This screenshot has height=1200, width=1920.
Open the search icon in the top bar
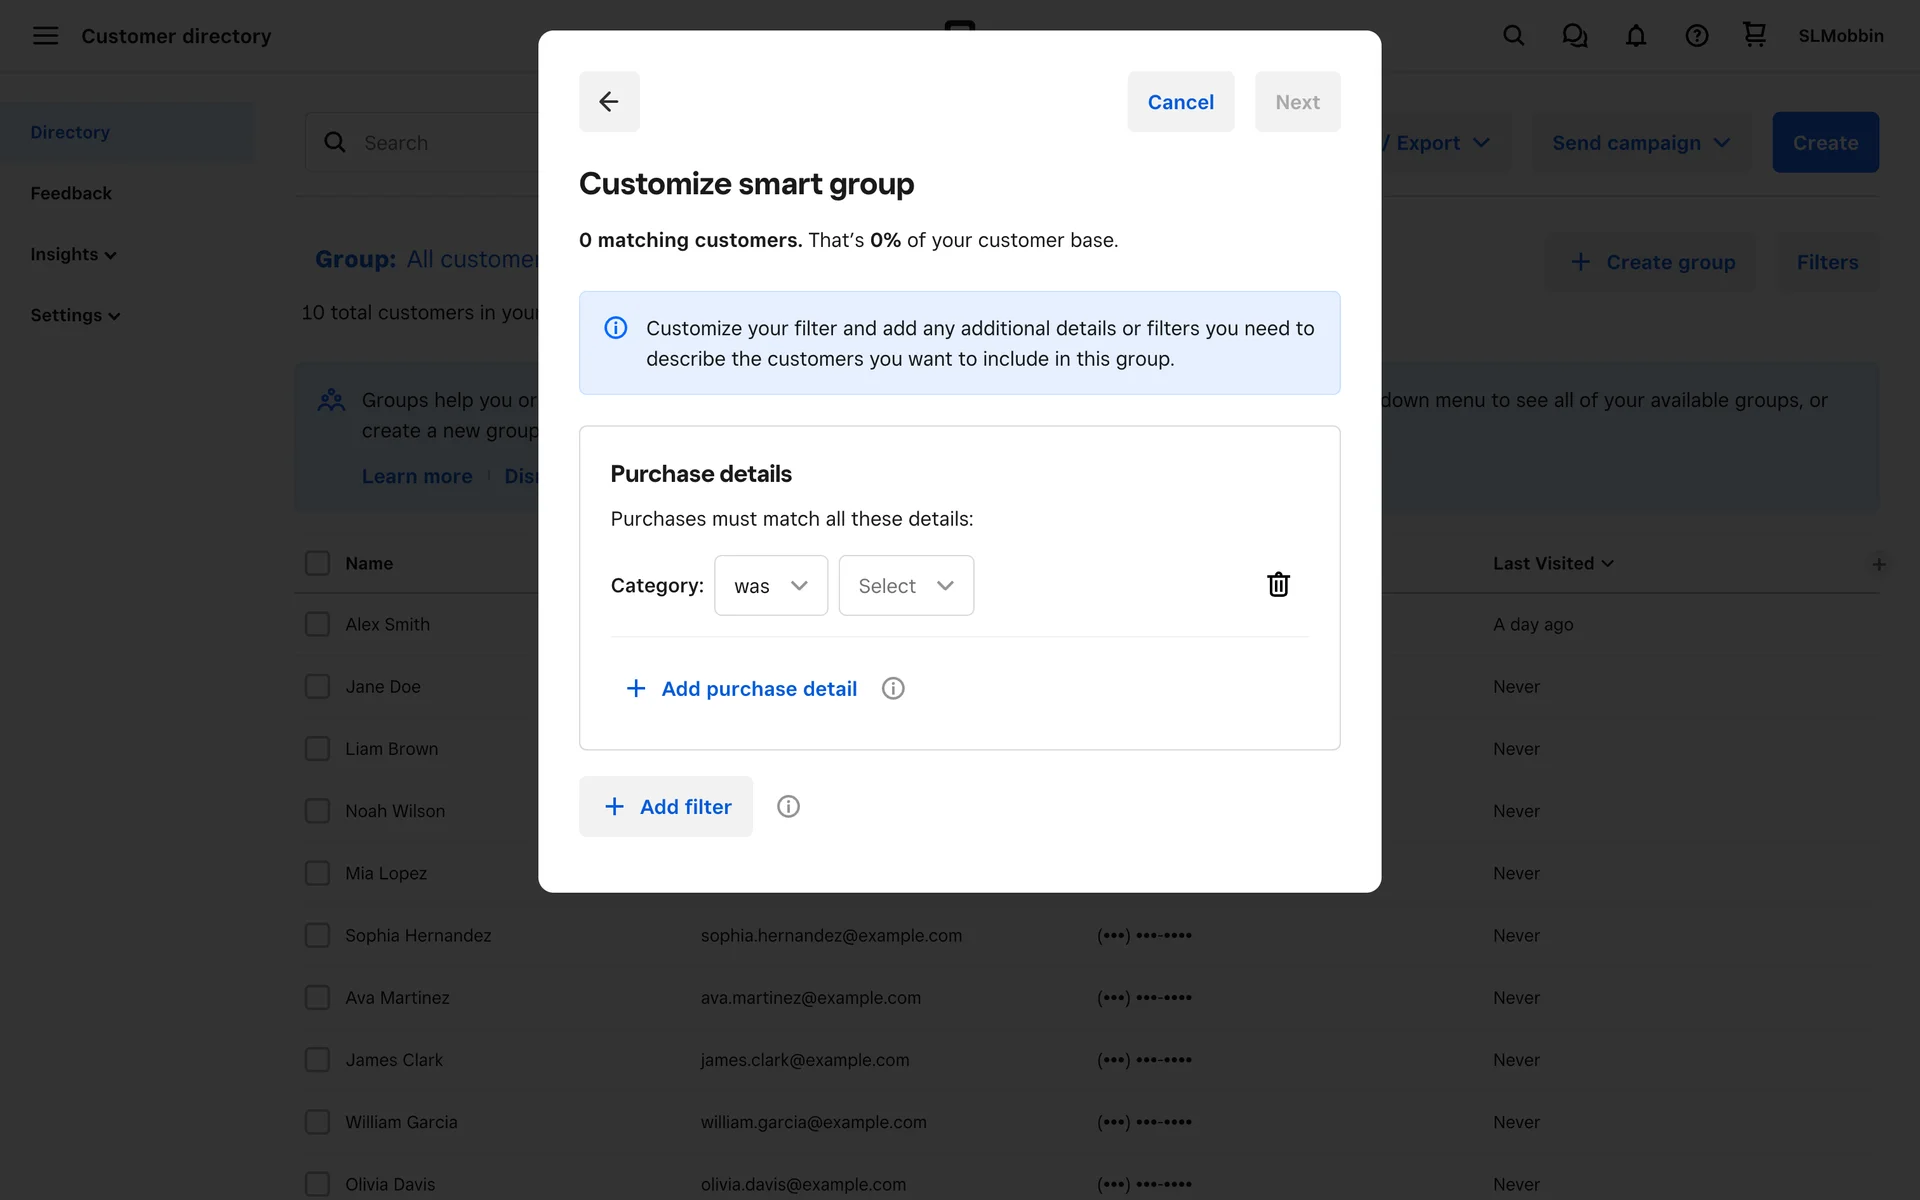1513,36
